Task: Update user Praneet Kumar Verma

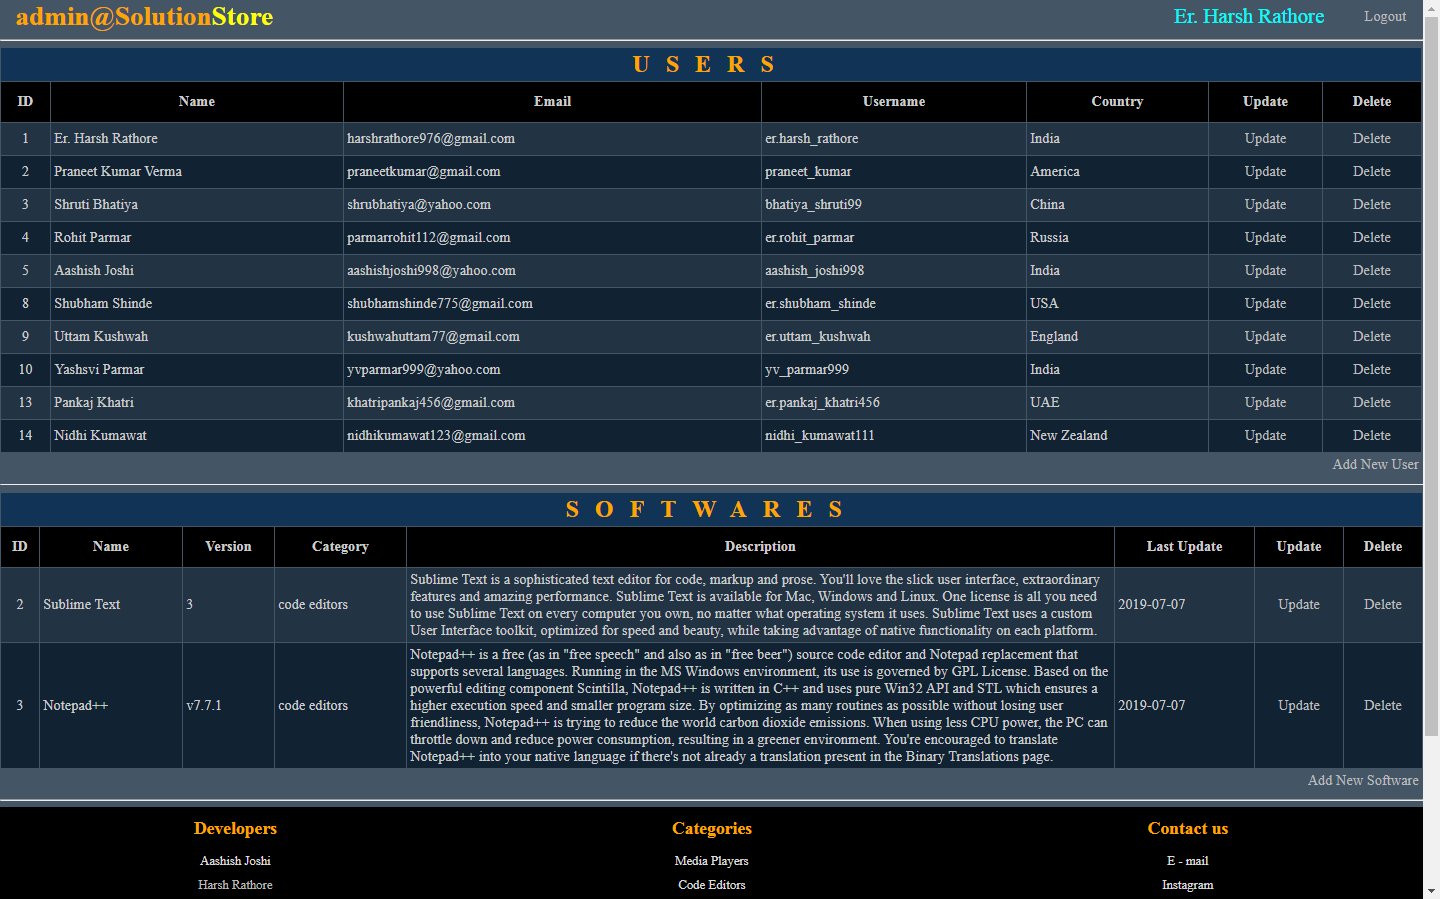Action: click(1265, 172)
